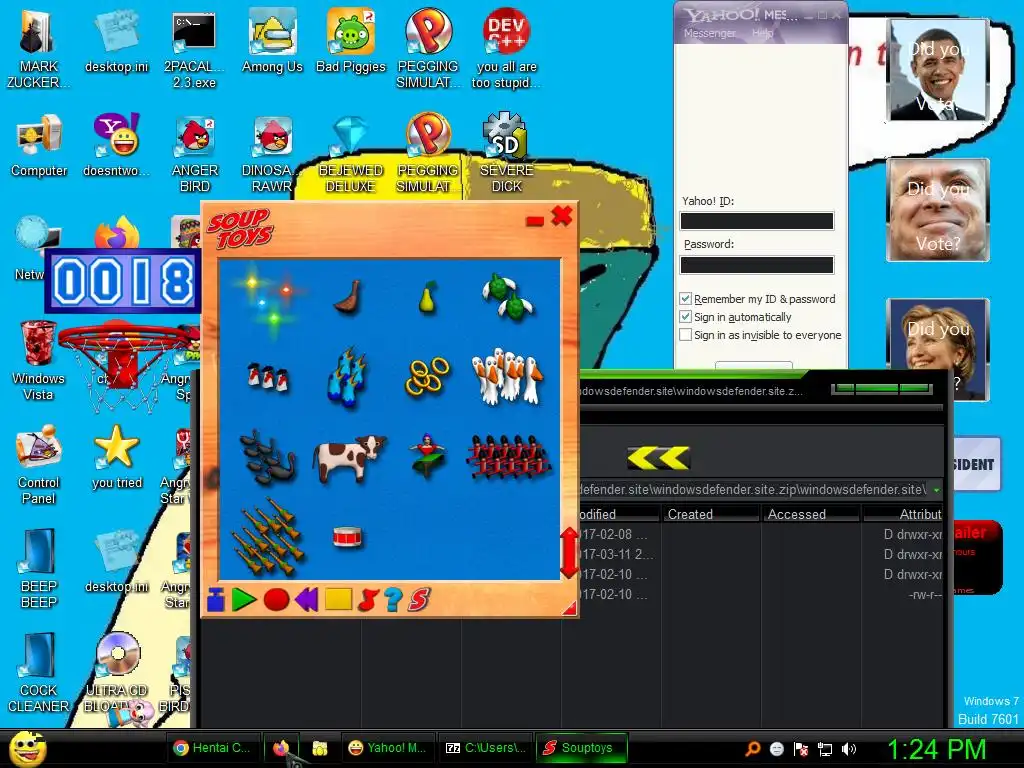Click the red scroll arrows in Souptoys toybox
The width and height of the screenshot is (1024, 768).
pos(569,552)
